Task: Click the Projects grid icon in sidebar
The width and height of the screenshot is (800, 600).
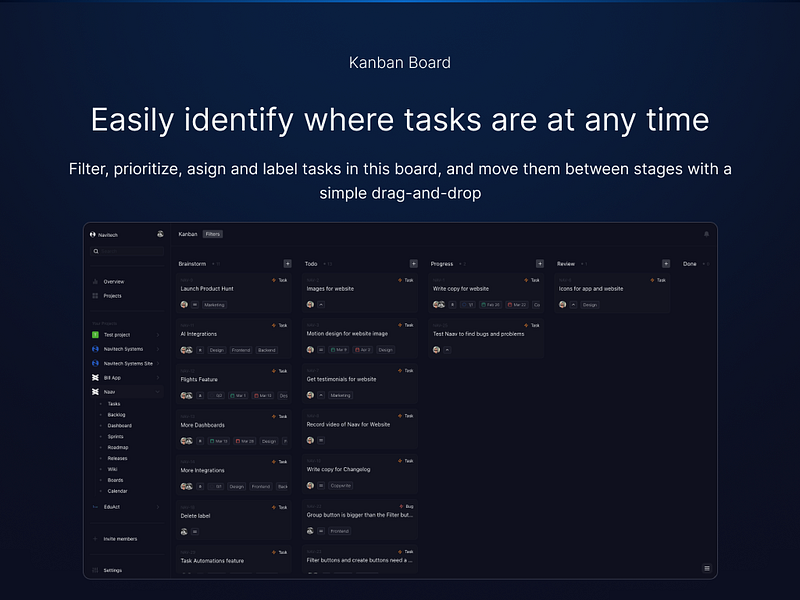Action: pos(95,296)
